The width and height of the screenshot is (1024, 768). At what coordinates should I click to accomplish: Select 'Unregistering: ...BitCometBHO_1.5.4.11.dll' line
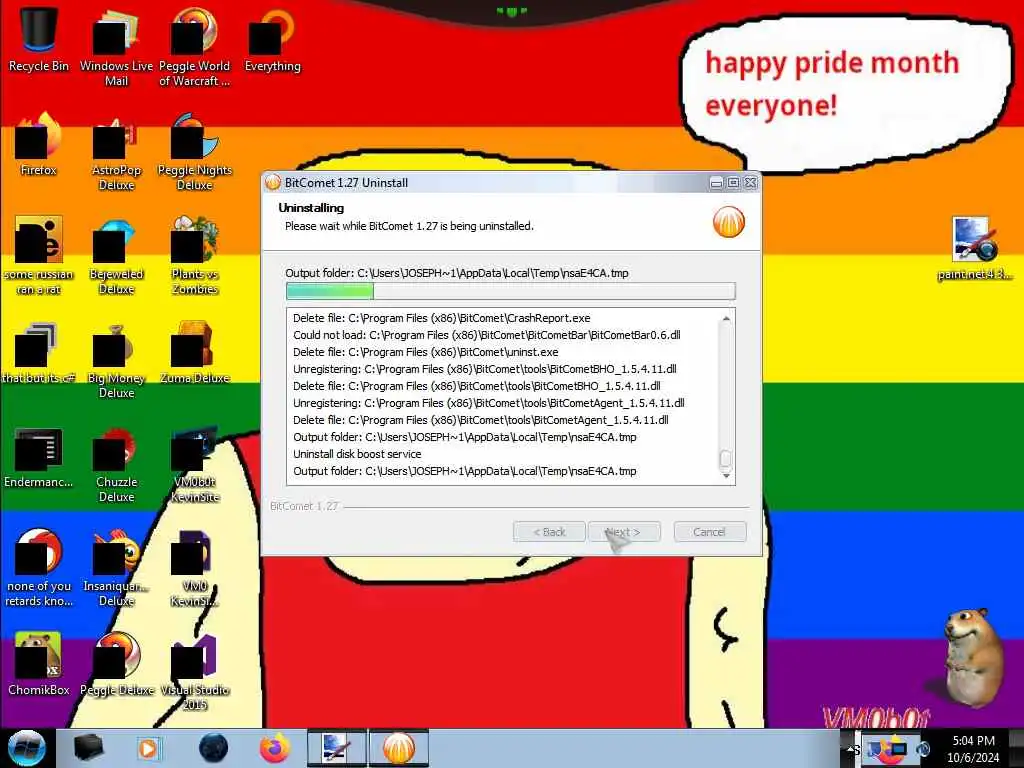click(x=485, y=369)
